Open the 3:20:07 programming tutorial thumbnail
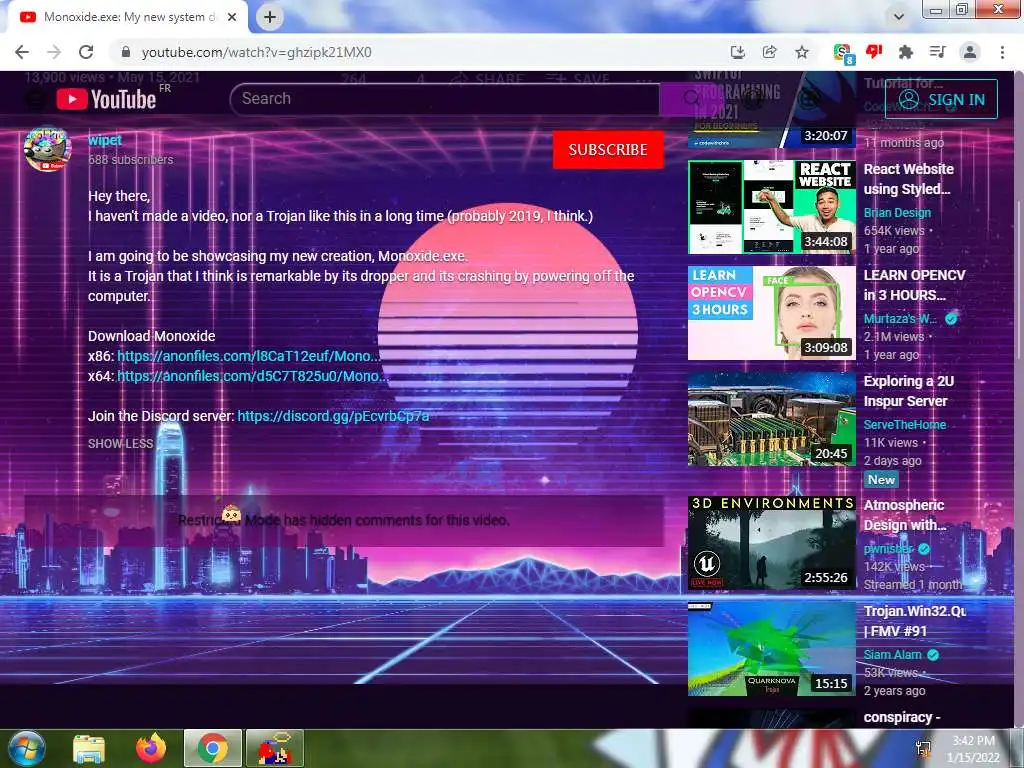Viewport: 1024px width, 768px height. click(771, 110)
